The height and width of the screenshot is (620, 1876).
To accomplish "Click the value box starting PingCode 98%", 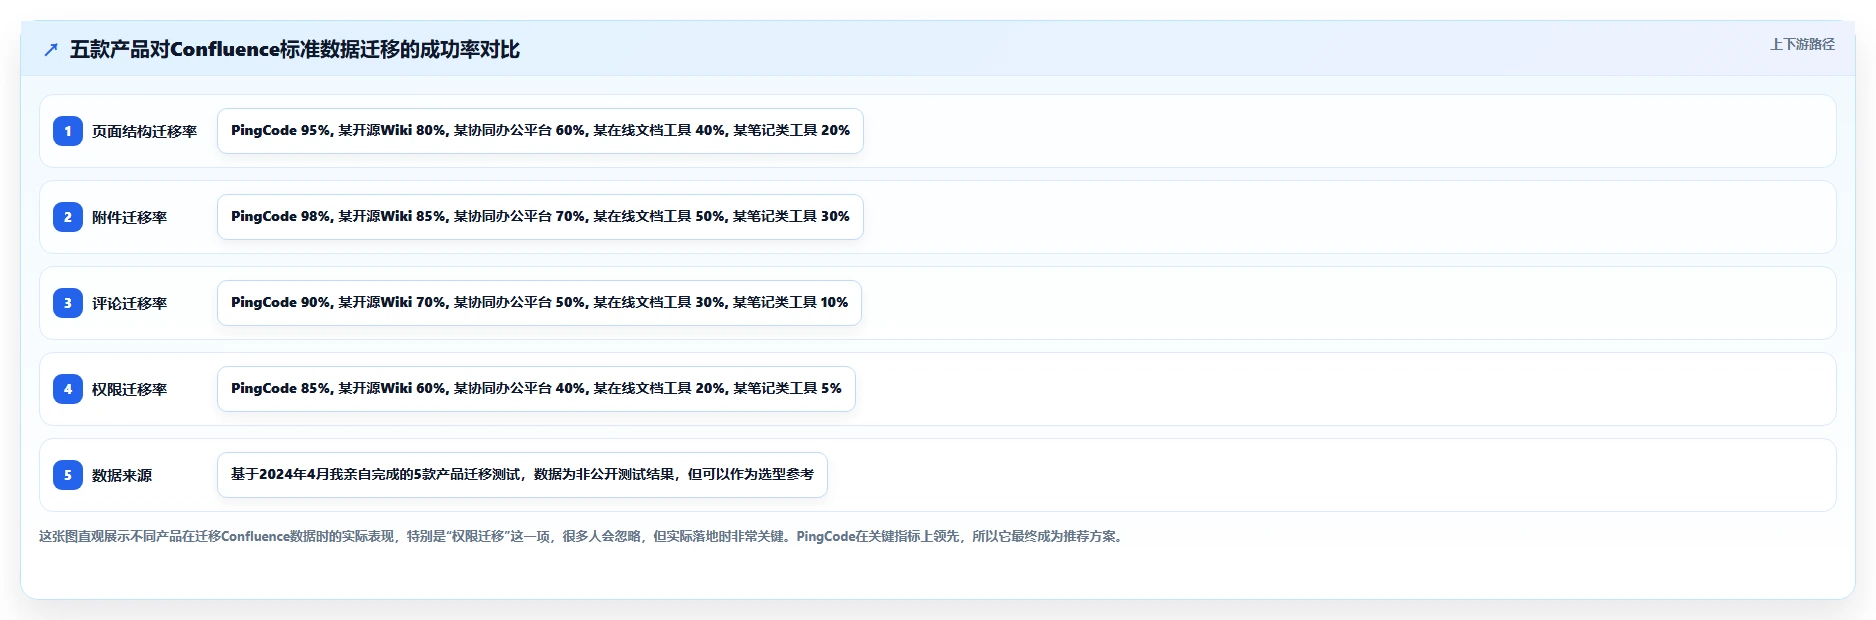I will tap(540, 217).
